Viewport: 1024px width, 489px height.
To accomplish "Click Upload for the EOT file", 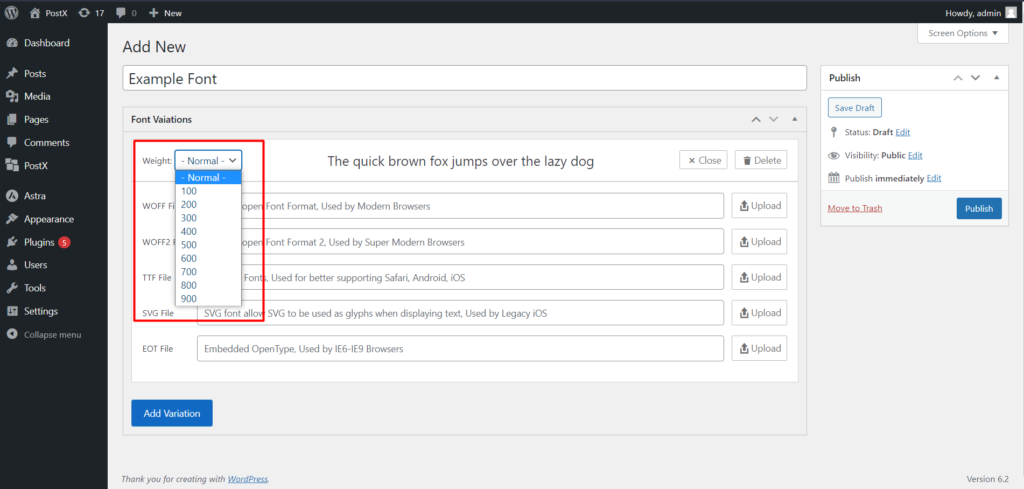I will (x=759, y=349).
